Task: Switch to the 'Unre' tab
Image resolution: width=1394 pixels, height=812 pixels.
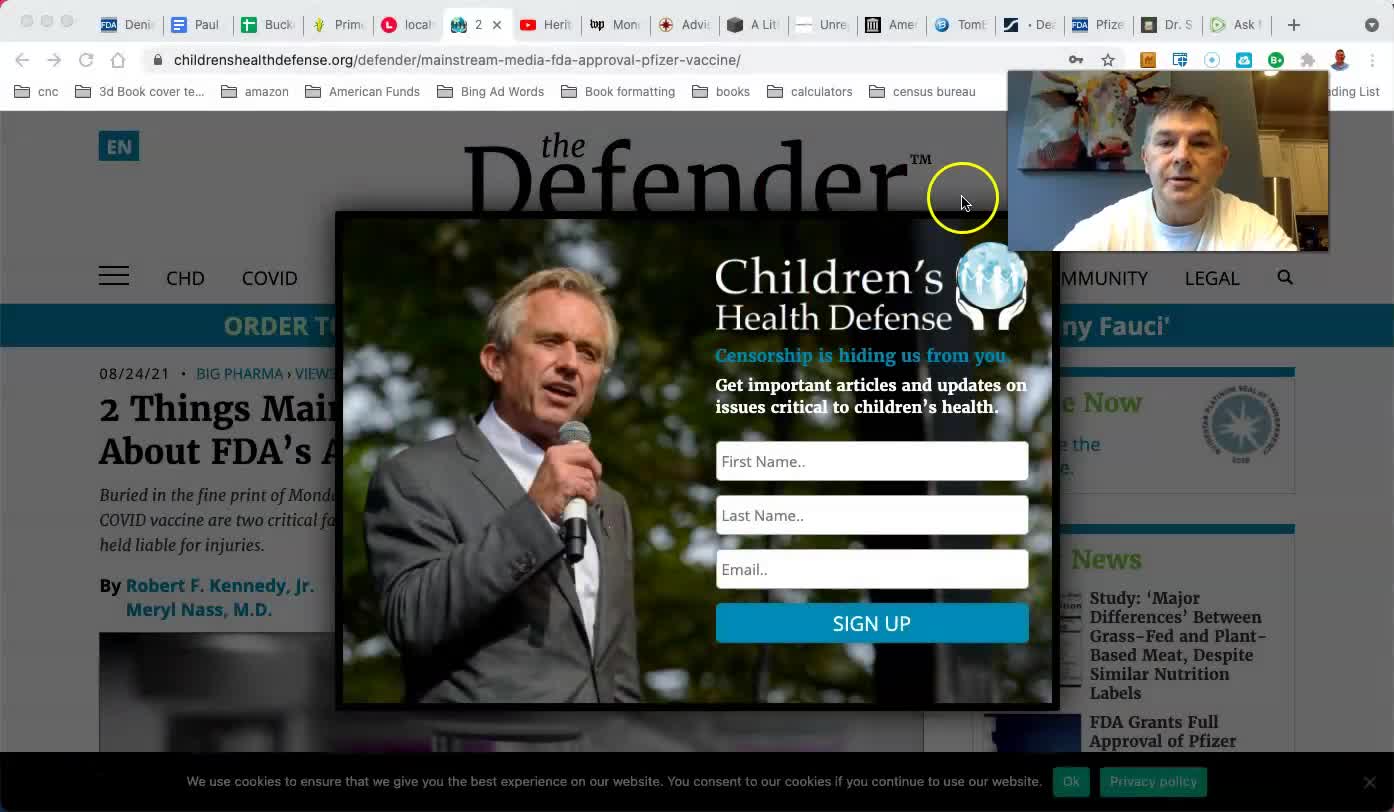Action: point(824,25)
